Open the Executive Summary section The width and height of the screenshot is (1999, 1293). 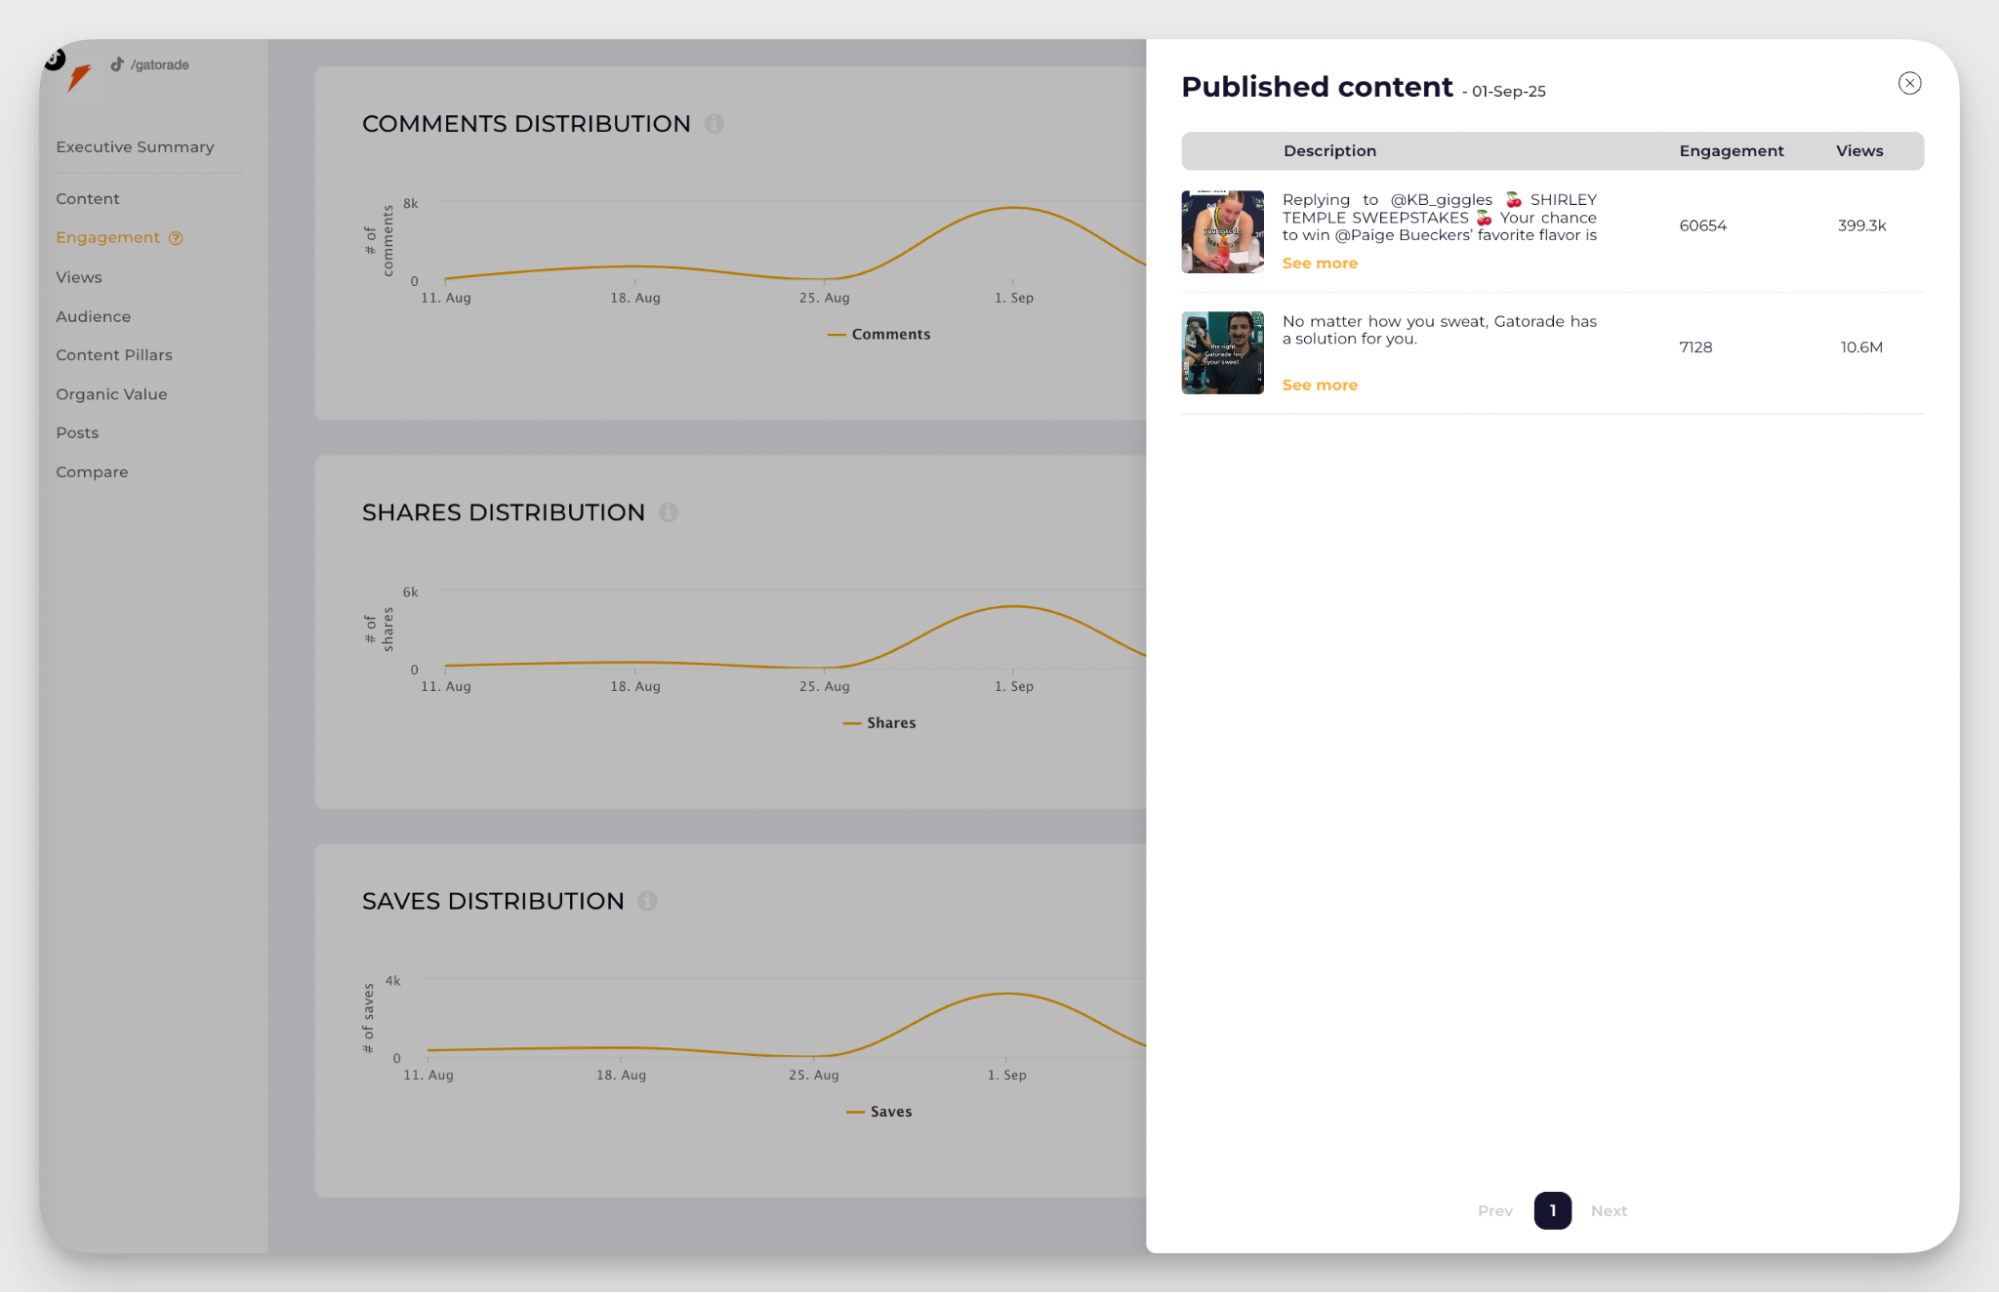click(x=135, y=147)
